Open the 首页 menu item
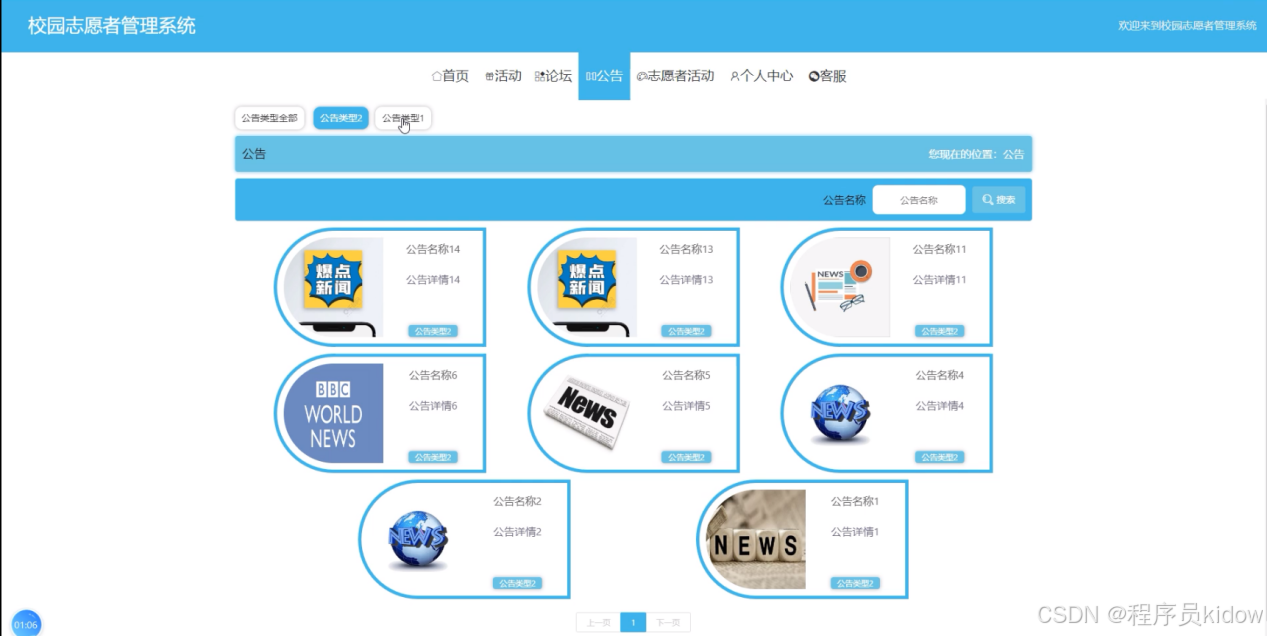Image resolution: width=1267 pixels, height=636 pixels. click(x=451, y=75)
